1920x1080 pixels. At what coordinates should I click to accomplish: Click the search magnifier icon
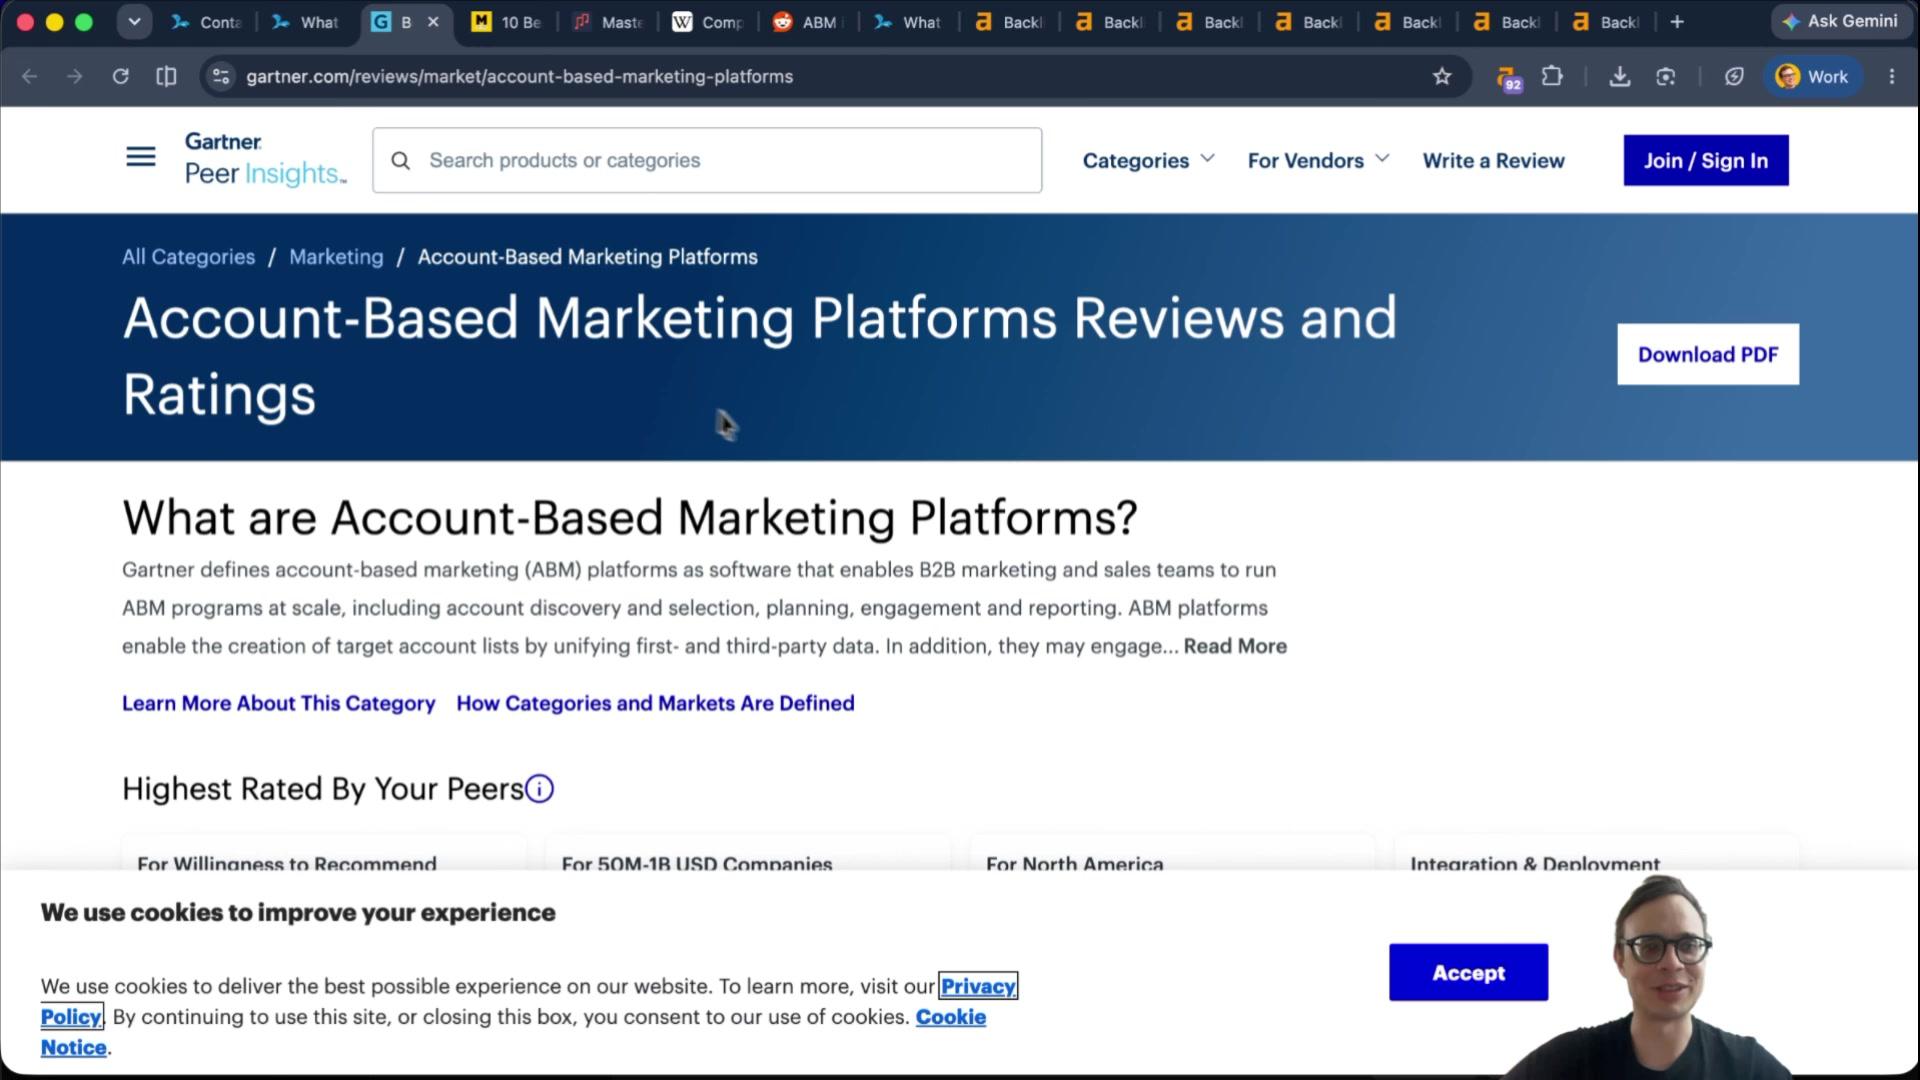pos(400,160)
